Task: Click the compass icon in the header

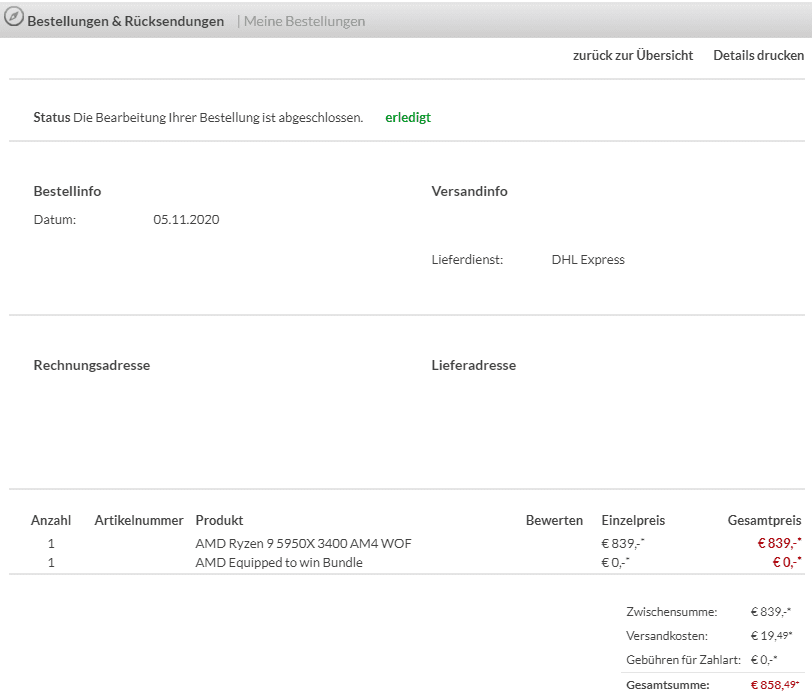Action: click(x=14, y=19)
